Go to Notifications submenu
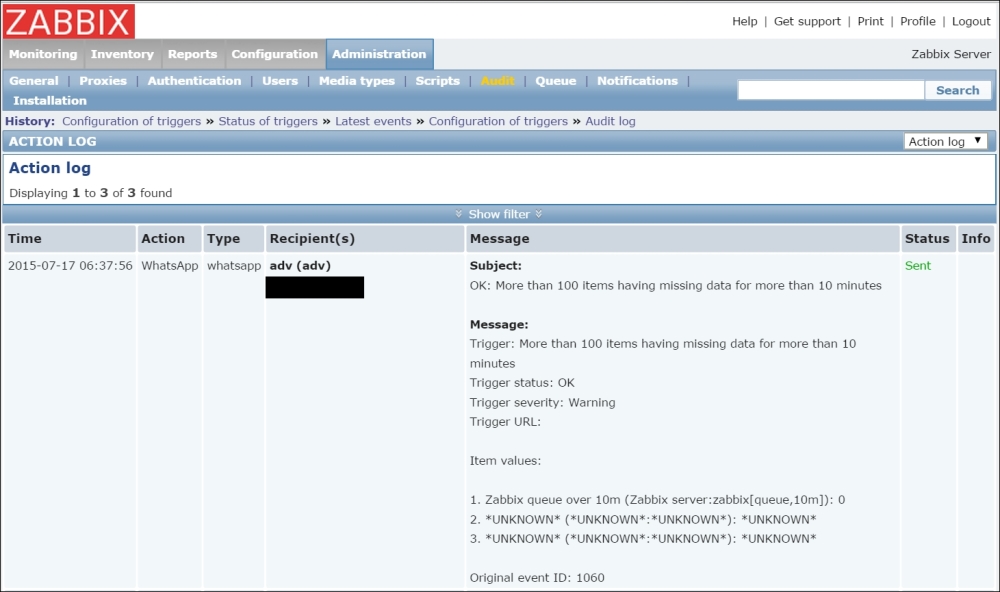This screenshot has height=592, width=1000. pyautogui.click(x=637, y=81)
